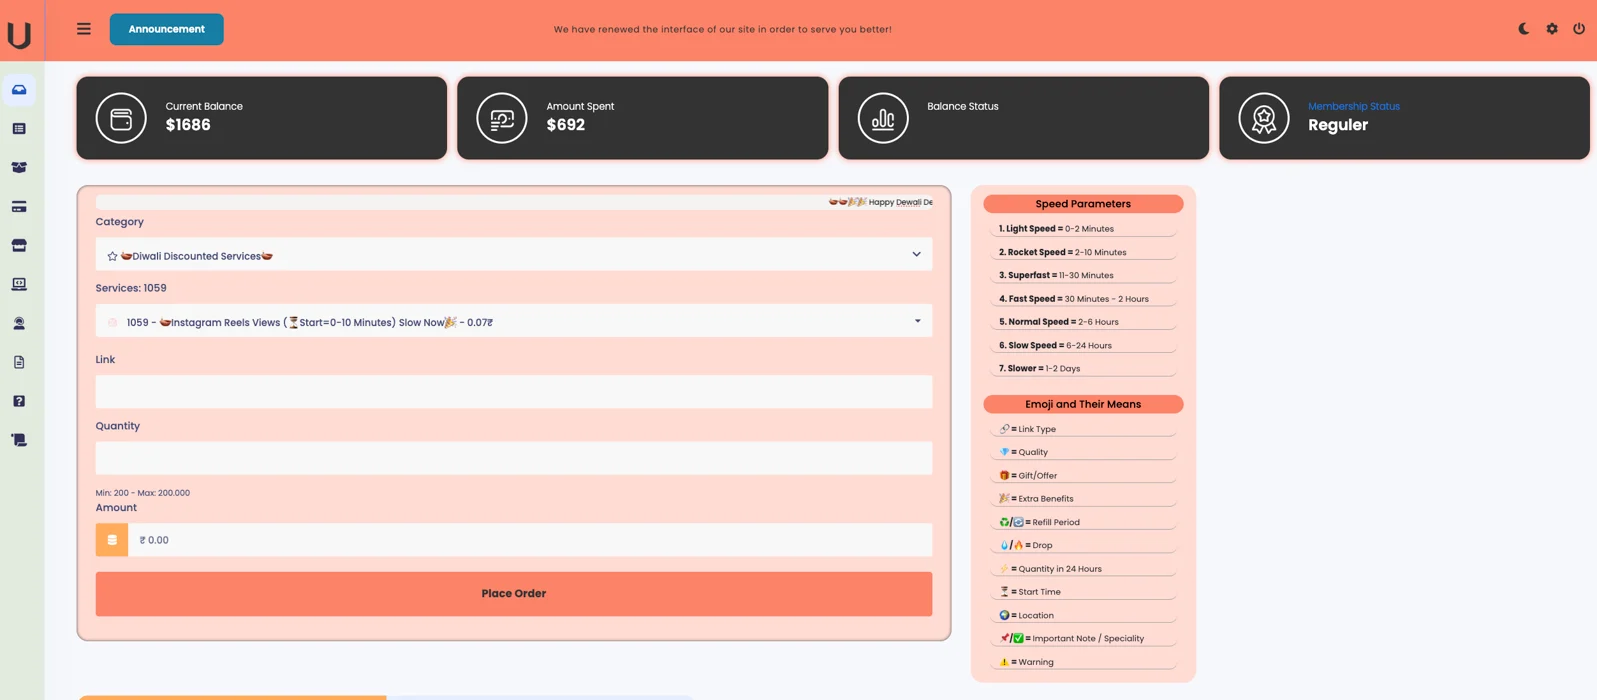Click the document file icon in sidebar
This screenshot has height=700, width=1597.
pyautogui.click(x=19, y=362)
